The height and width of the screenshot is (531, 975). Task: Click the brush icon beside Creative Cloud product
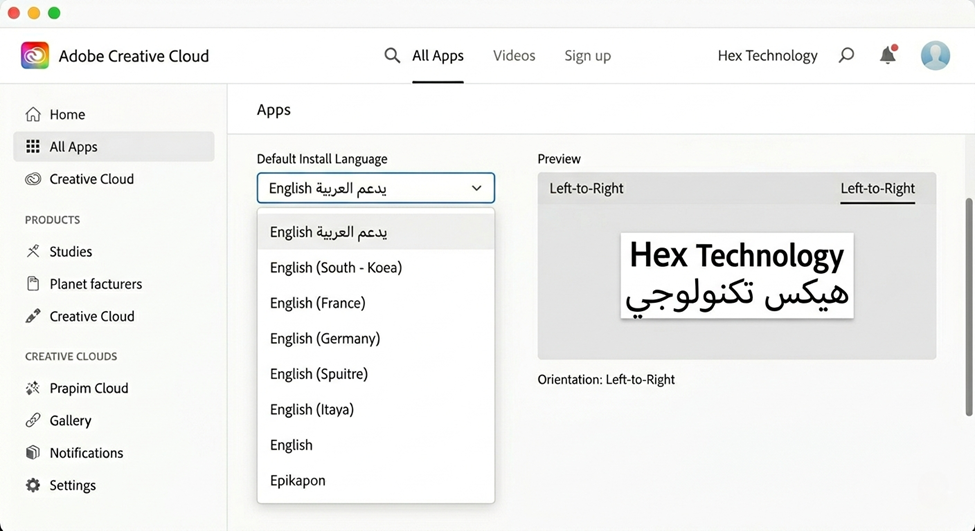click(x=33, y=316)
